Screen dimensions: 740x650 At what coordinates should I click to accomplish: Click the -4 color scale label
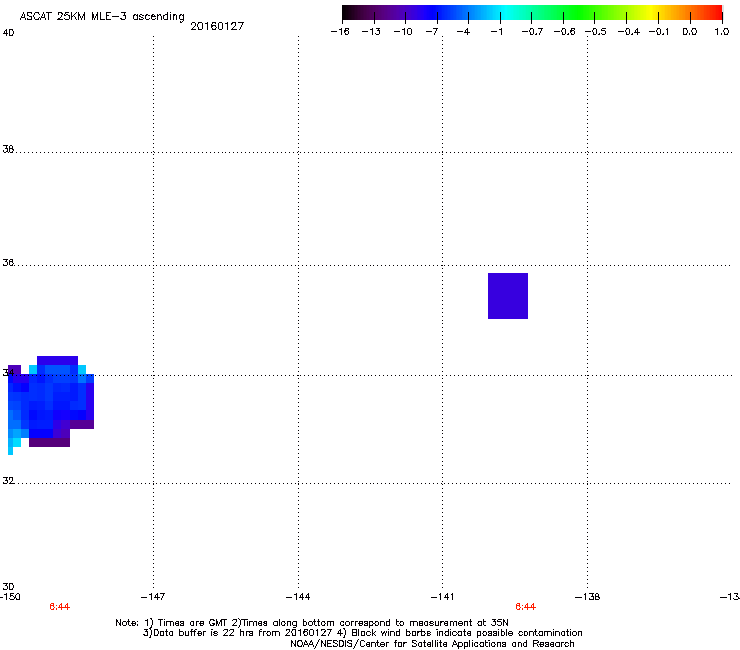click(x=463, y=32)
